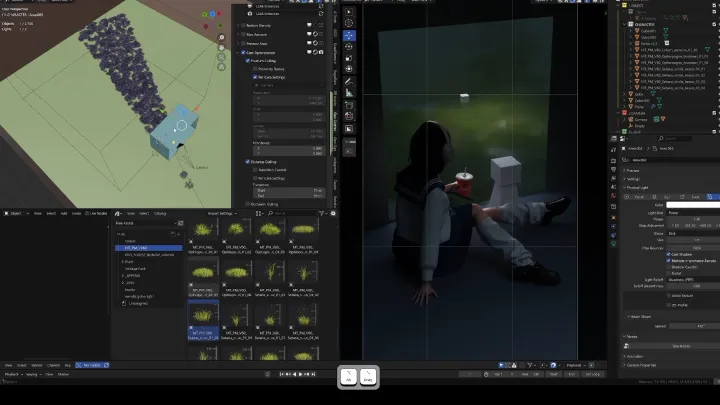Select the MT_PM_V60 catalog in asset tree
This screenshot has height=405, width=720.
coord(148,248)
